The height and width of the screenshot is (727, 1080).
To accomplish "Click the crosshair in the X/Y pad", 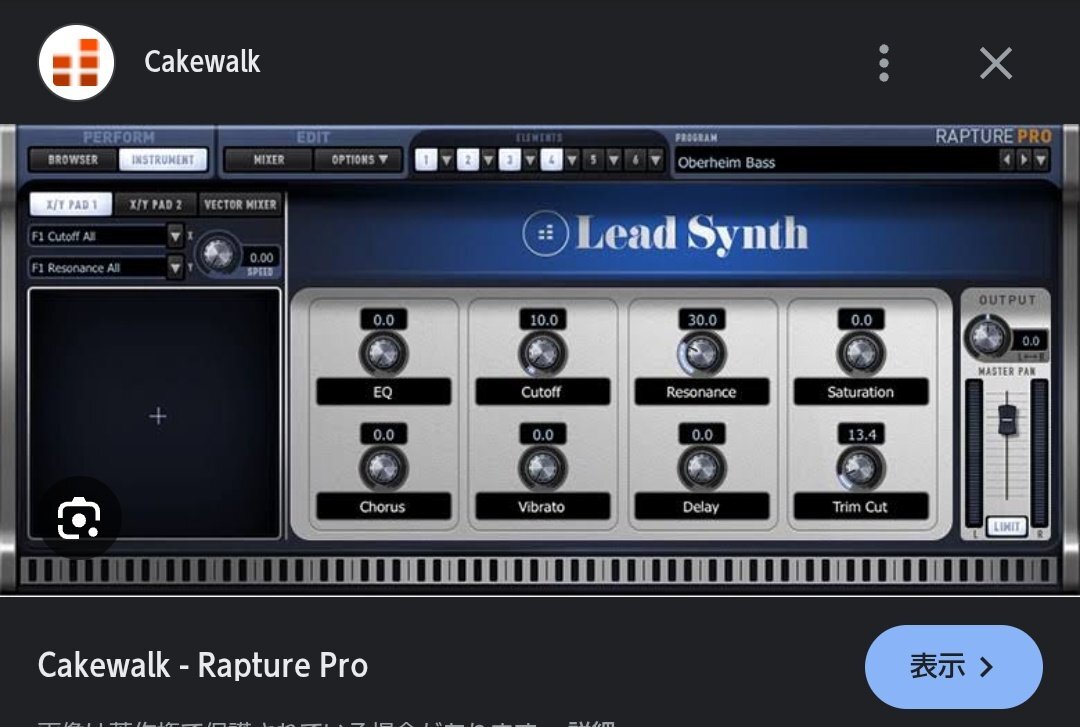I will 158,416.
